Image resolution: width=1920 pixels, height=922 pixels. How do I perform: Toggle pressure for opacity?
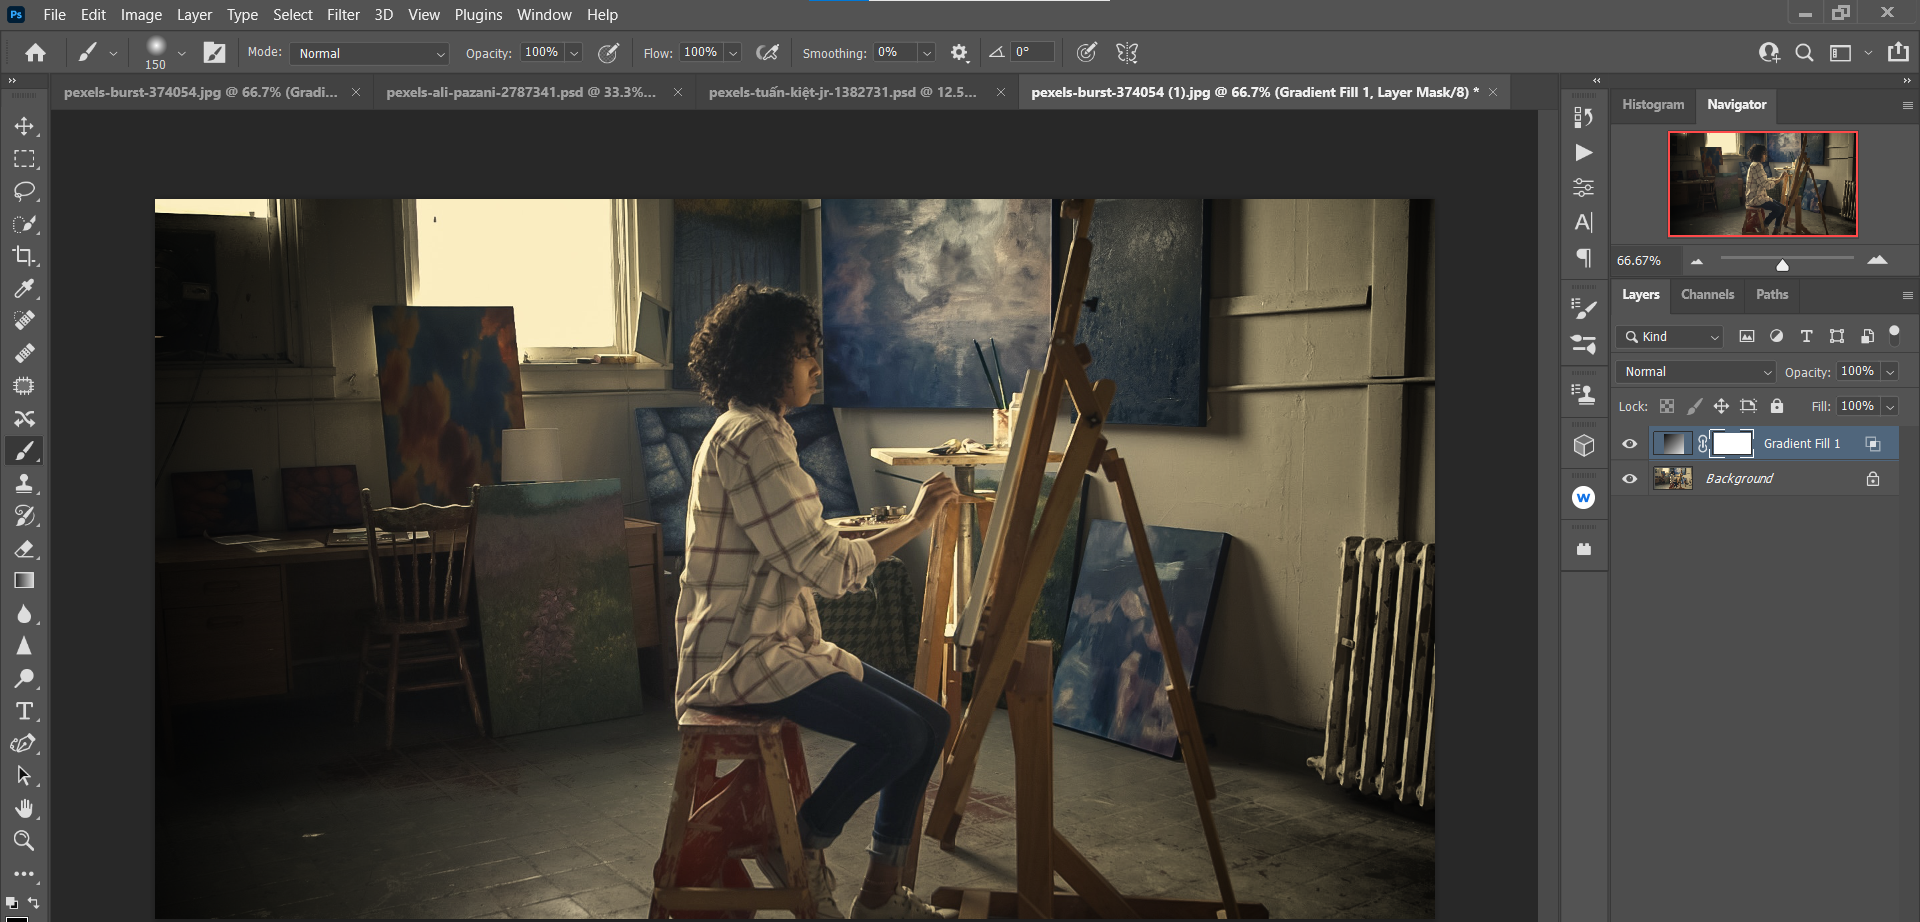tap(608, 53)
